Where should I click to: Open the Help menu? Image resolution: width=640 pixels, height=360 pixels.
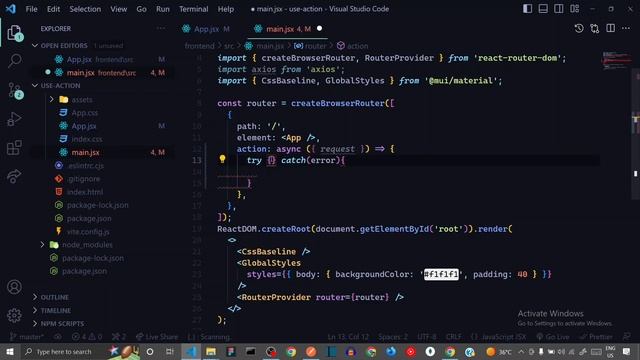pos(226,9)
